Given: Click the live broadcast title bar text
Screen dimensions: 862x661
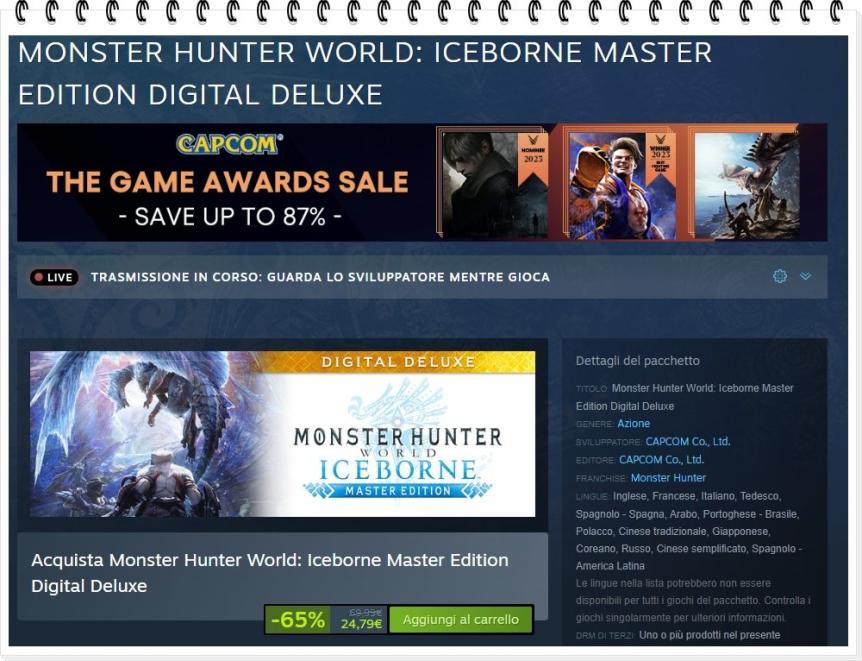Looking at the screenshot, I should pyautogui.click(x=321, y=277).
